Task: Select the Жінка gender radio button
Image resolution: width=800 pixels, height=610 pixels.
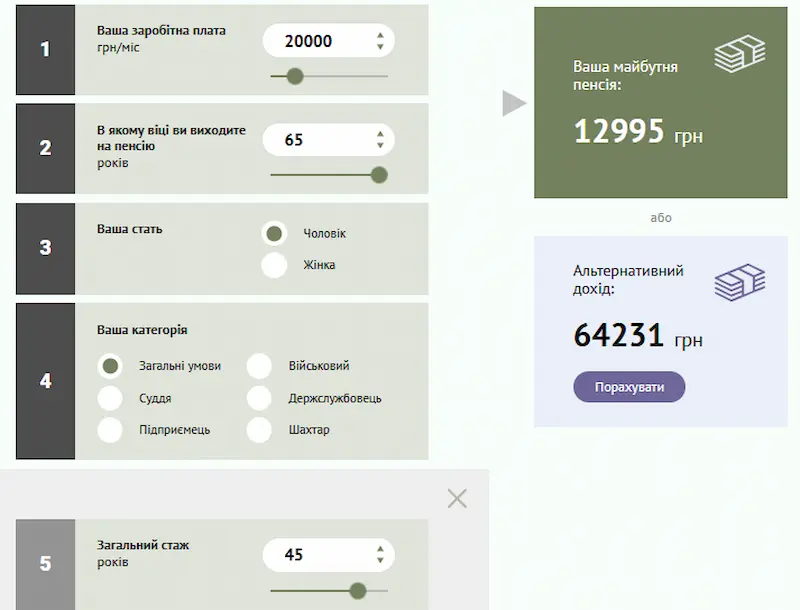Action: [274, 265]
